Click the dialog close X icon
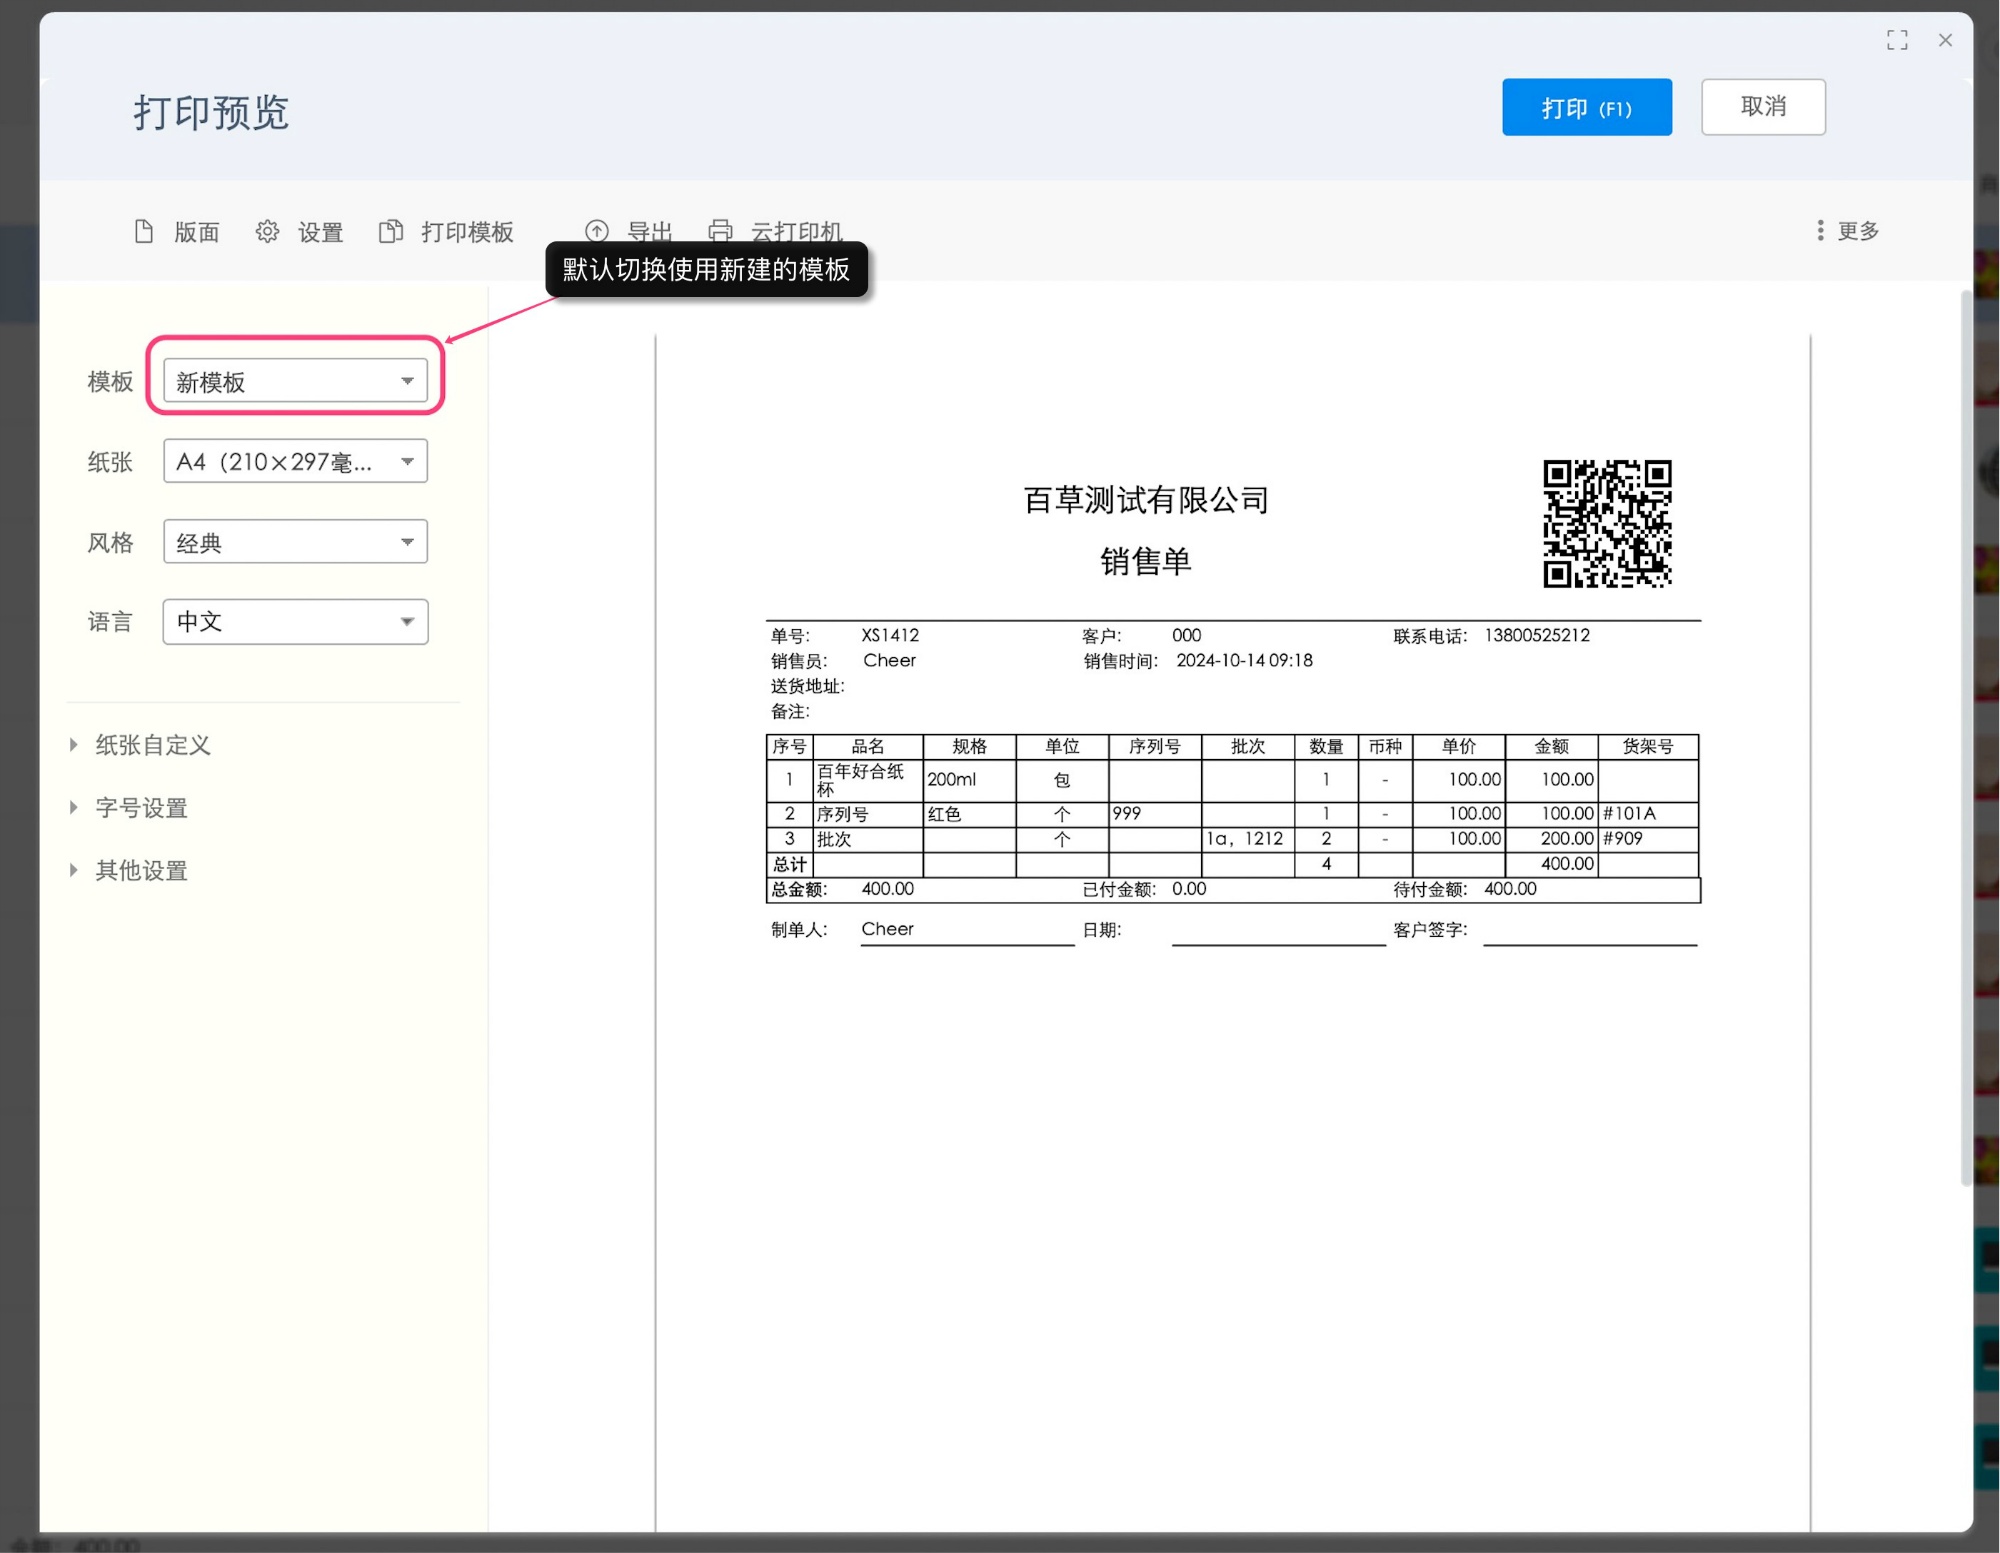The height and width of the screenshot is (1553, 2000). tap(1946, 40)
